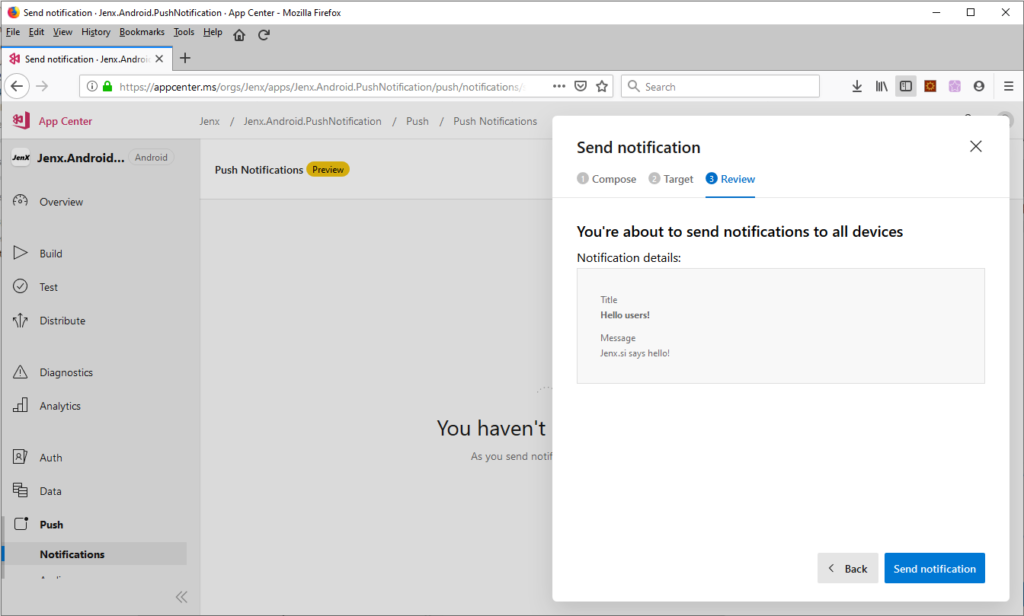The image size is (1024, 616).
Task: Open the Edit menu
Action: [37, 32]
